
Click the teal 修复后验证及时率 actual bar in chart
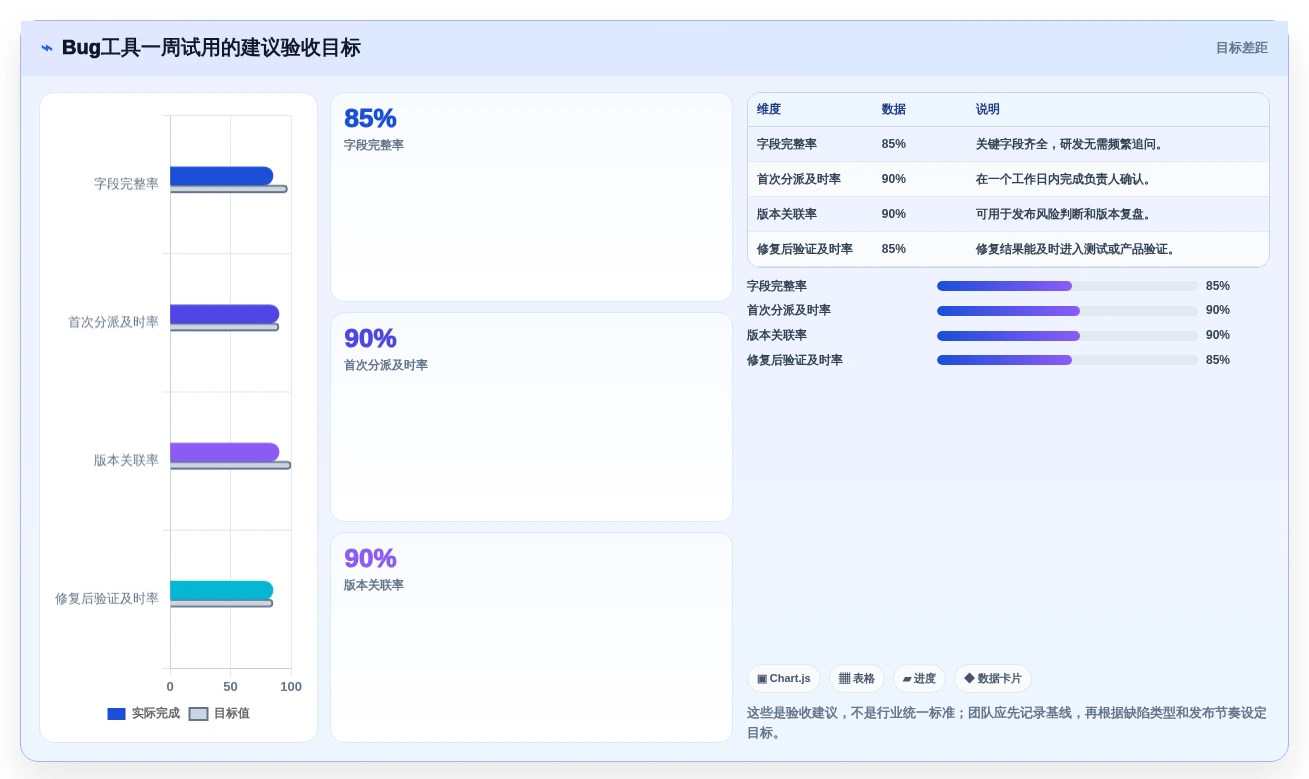(x=221, y=590)
